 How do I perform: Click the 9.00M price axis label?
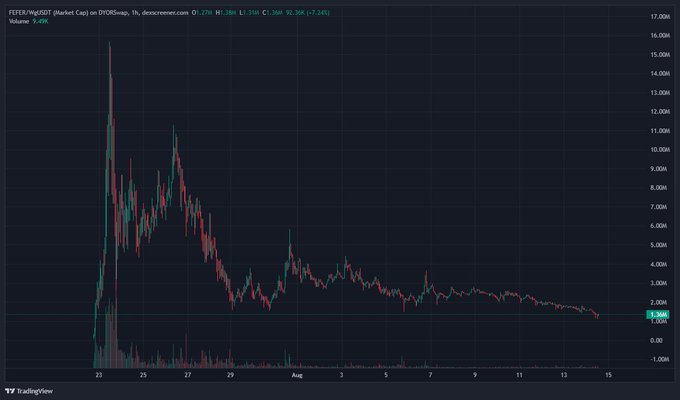660,169
